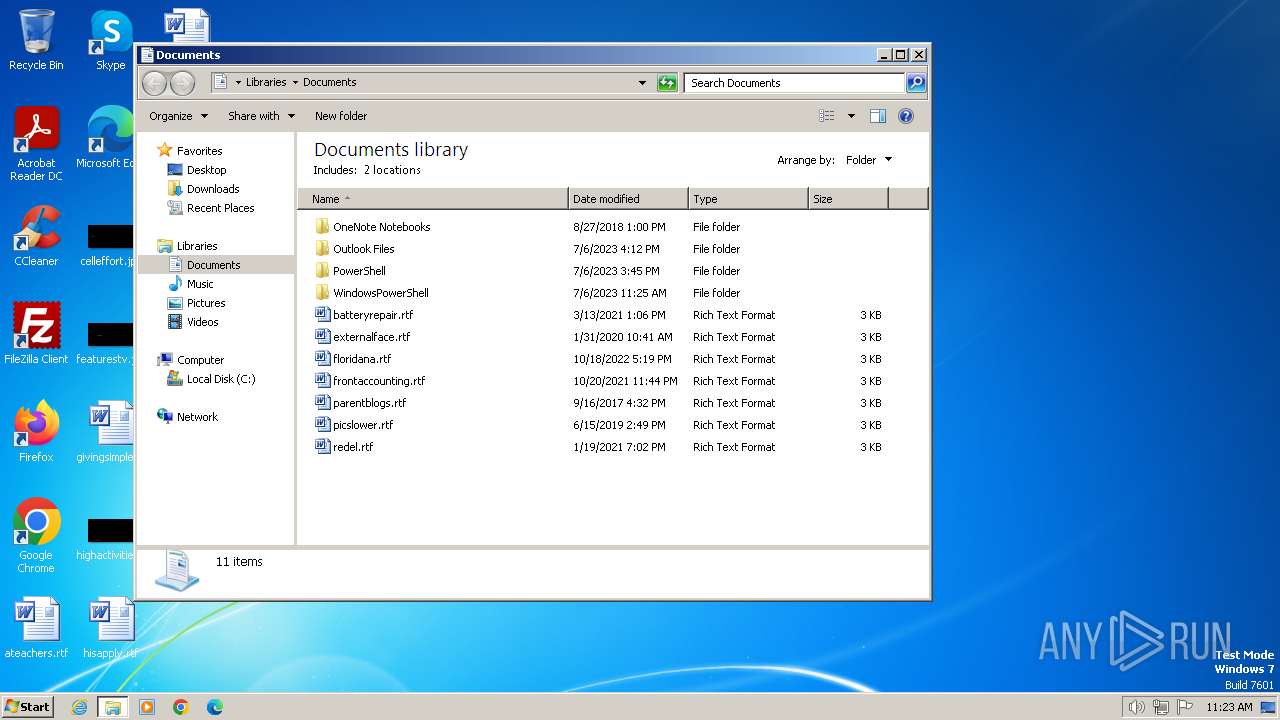Click the Recycle Bin desktop icon

[x=36, y=40]
